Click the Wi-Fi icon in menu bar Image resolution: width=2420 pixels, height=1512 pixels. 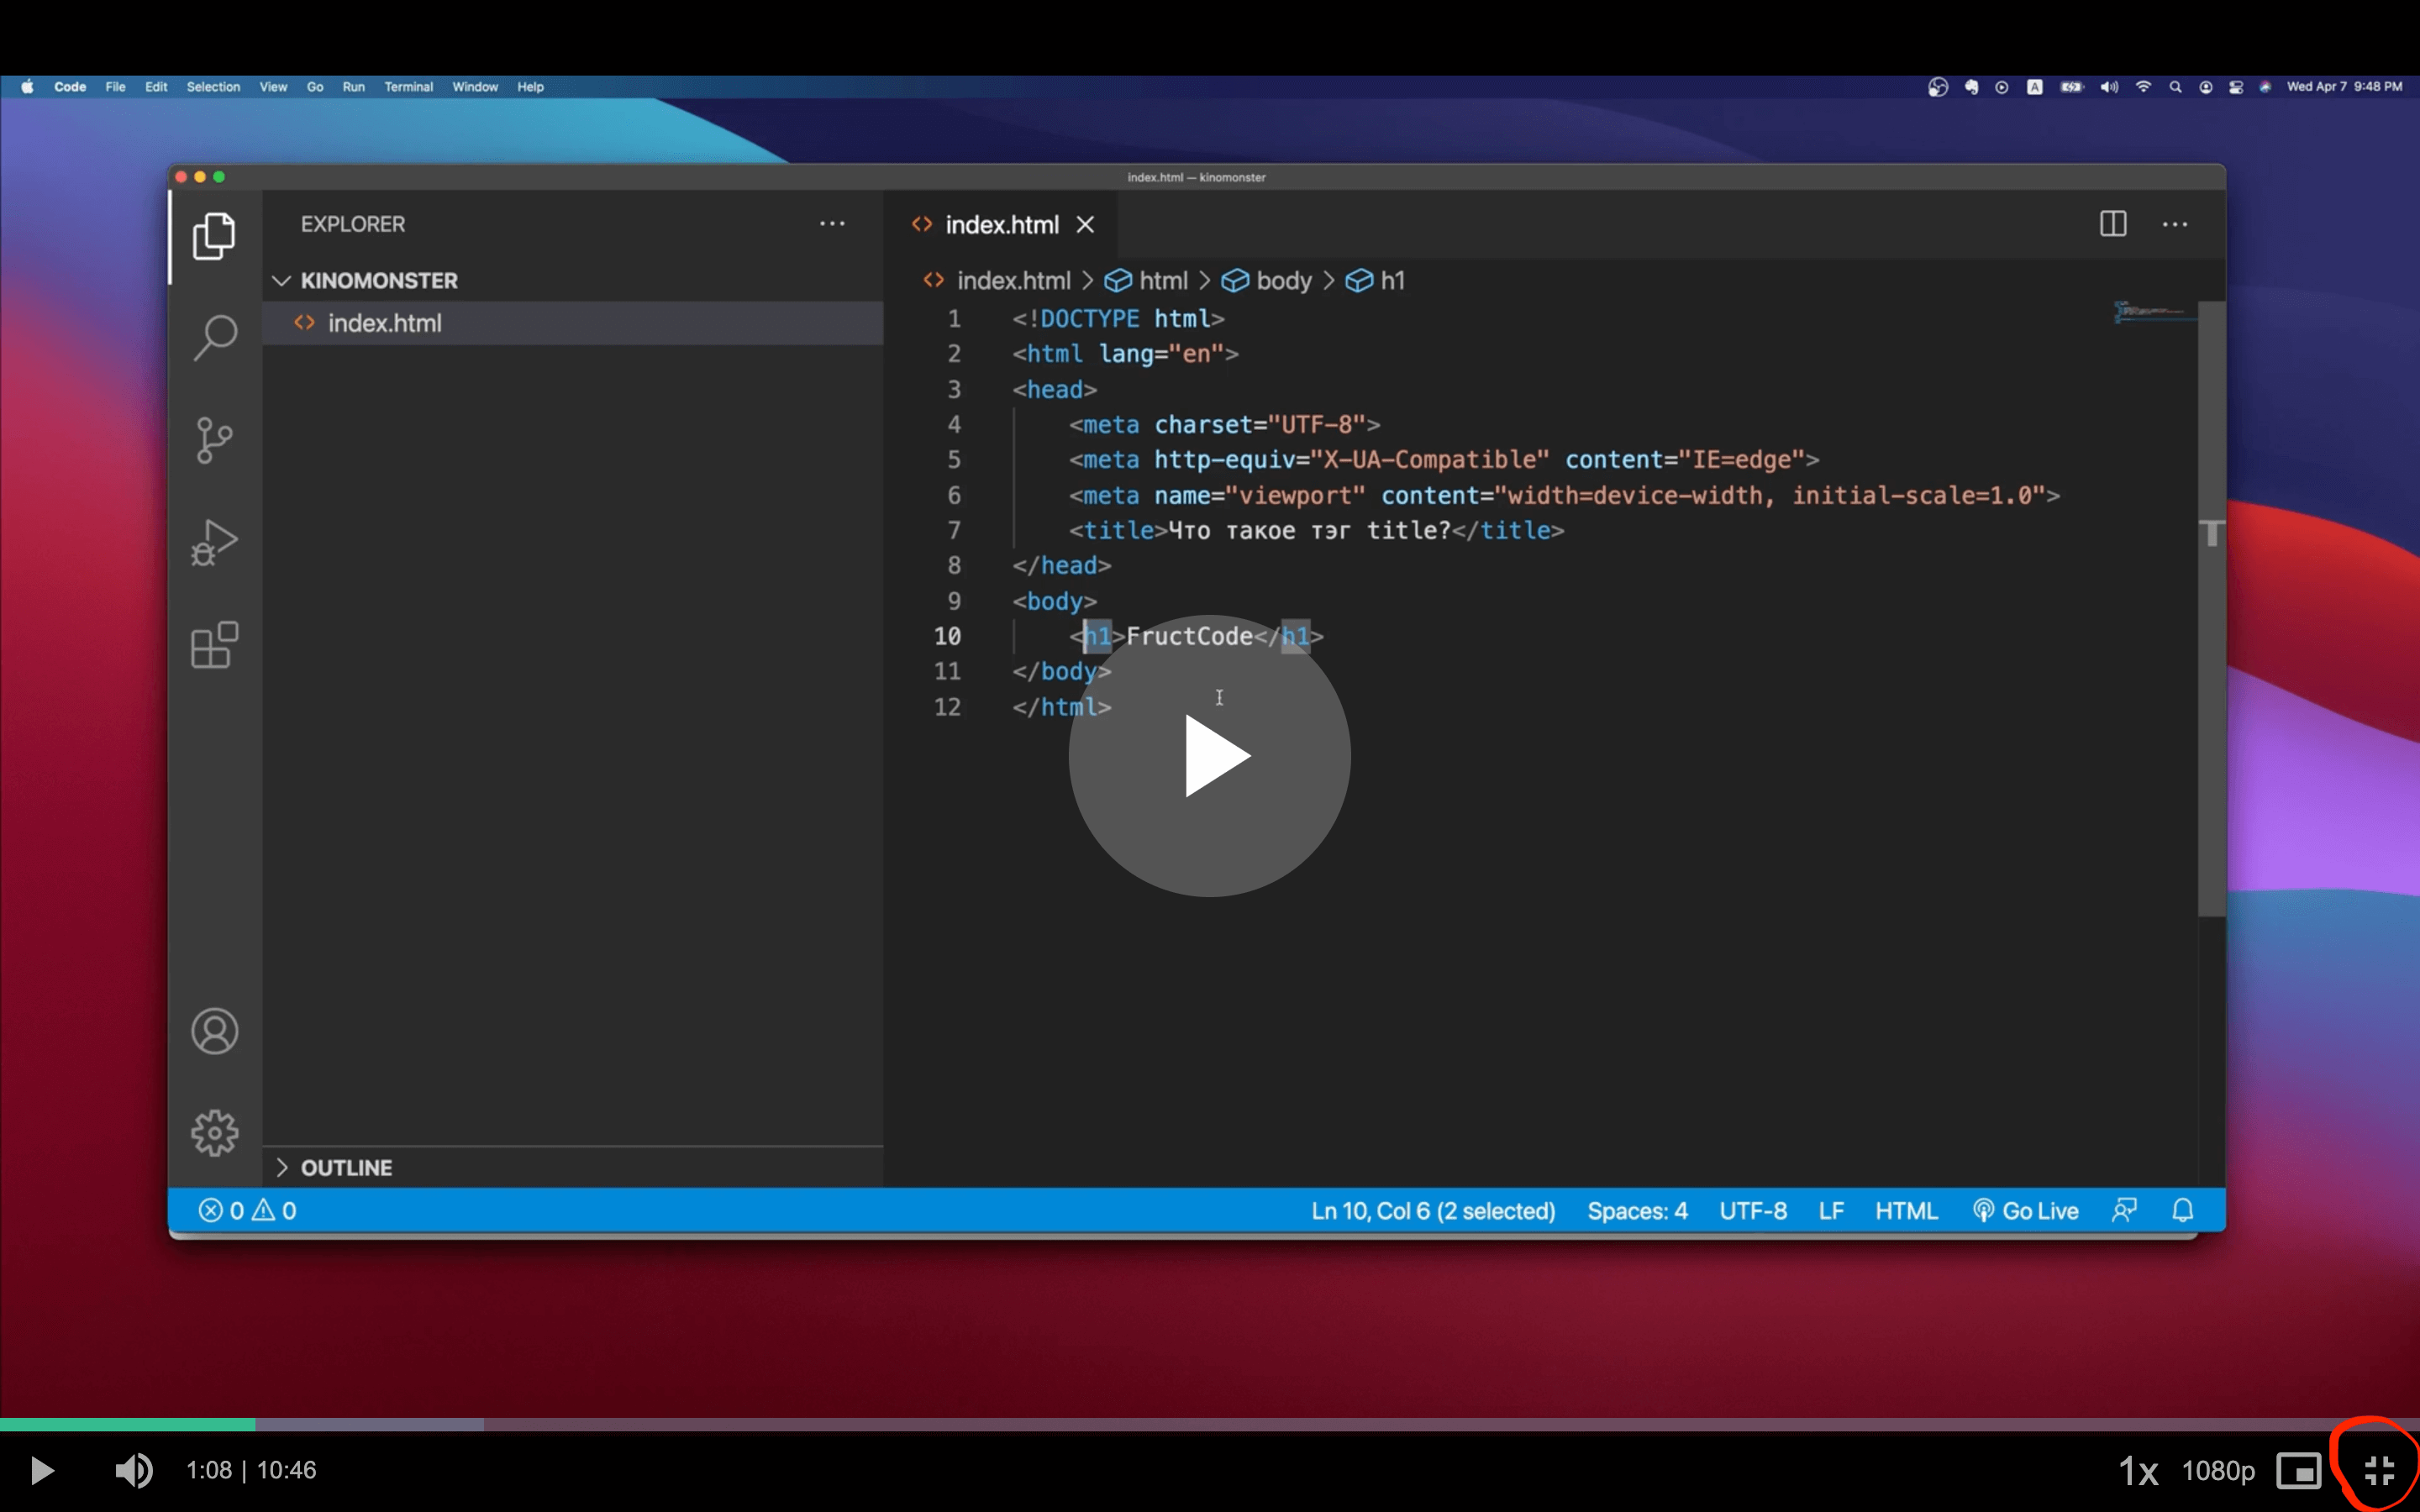tap(2143, 87)
